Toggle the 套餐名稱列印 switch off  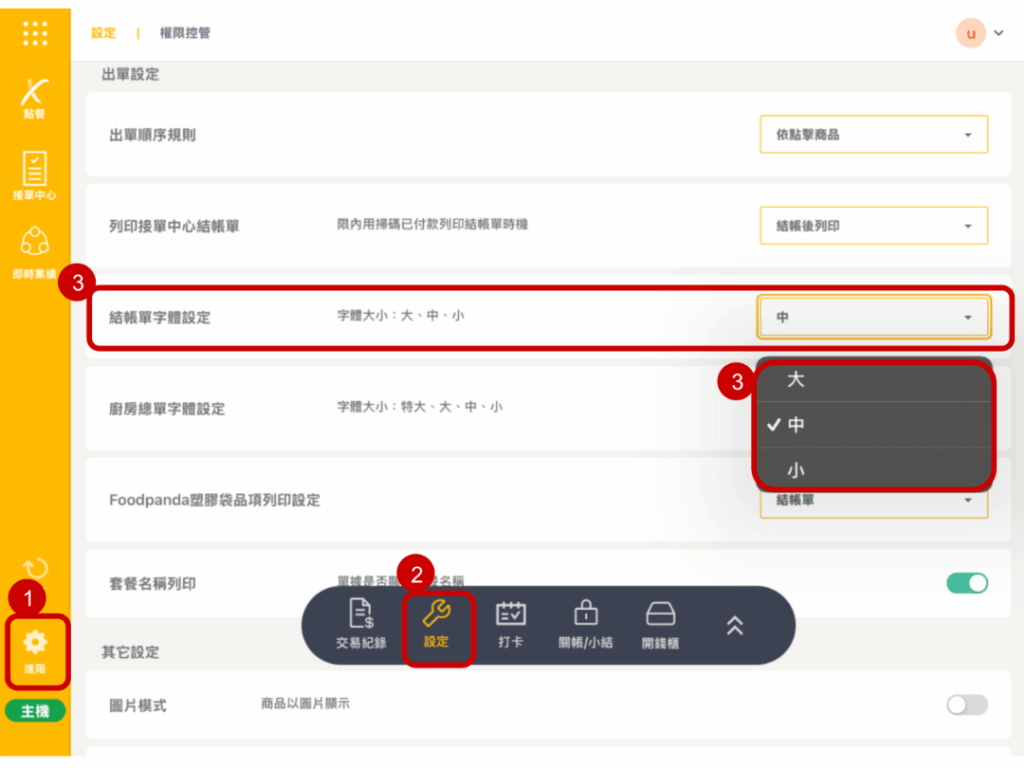(x=967, y=583)
